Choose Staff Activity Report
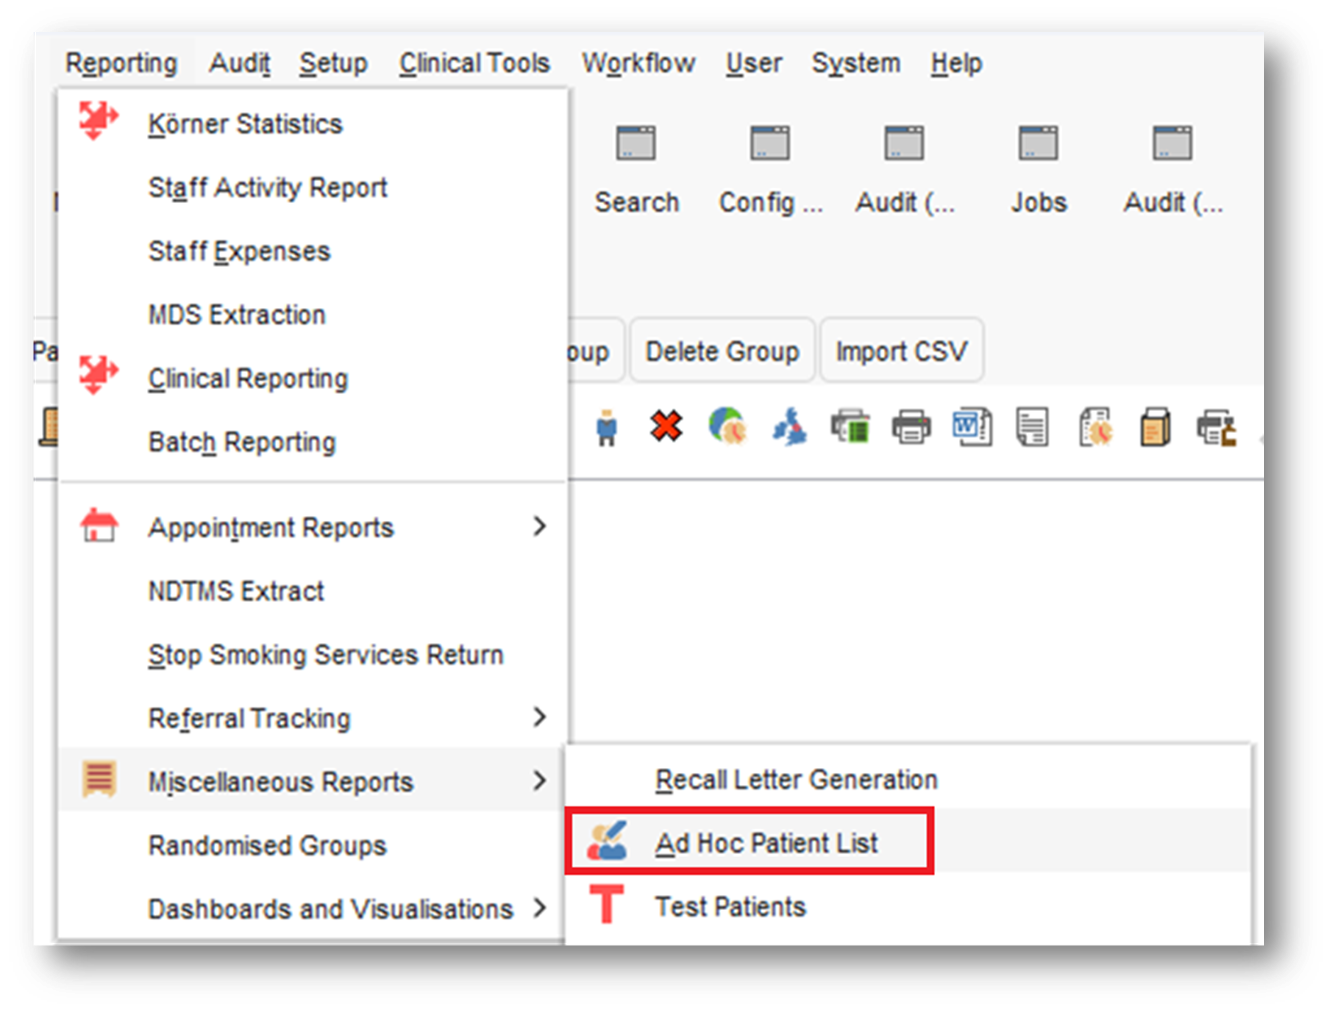 (x=313, y=188)
